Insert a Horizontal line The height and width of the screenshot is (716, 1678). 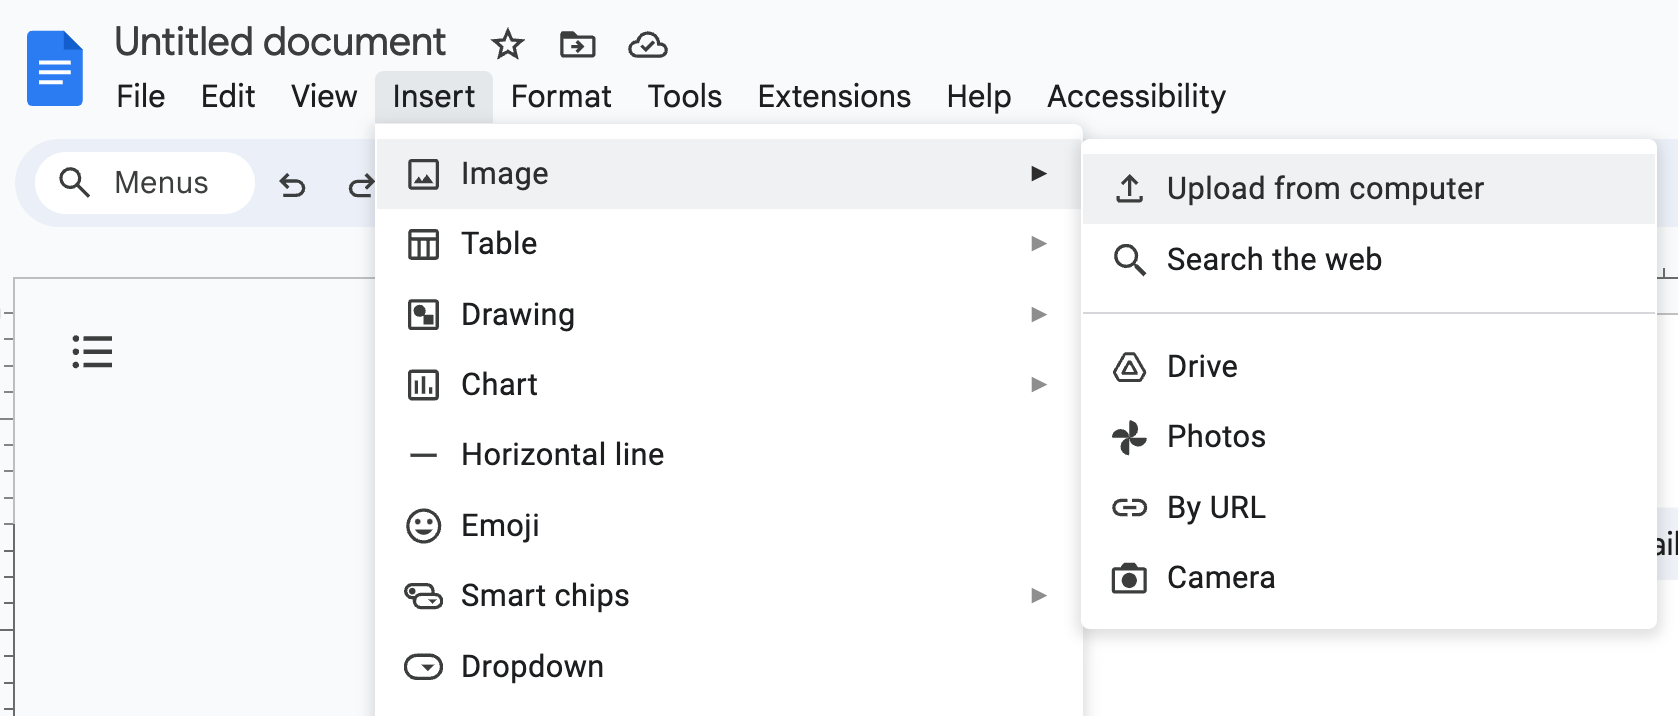tap(729, 455)
